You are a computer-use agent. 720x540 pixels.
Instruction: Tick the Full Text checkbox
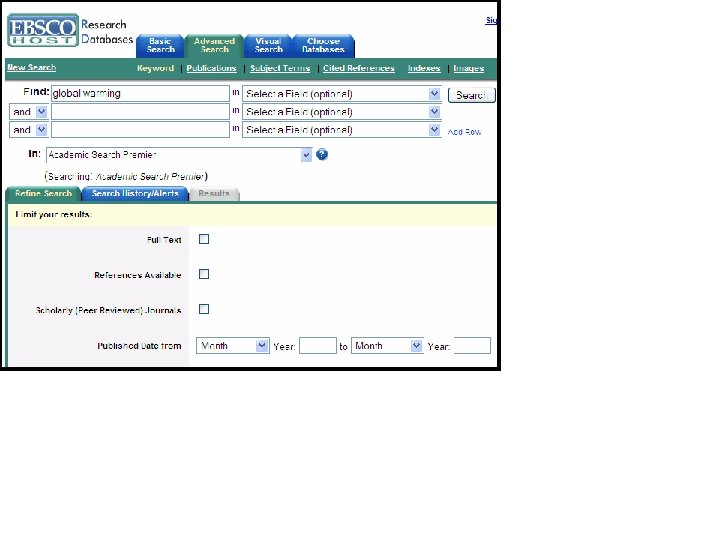coord(204,239)
